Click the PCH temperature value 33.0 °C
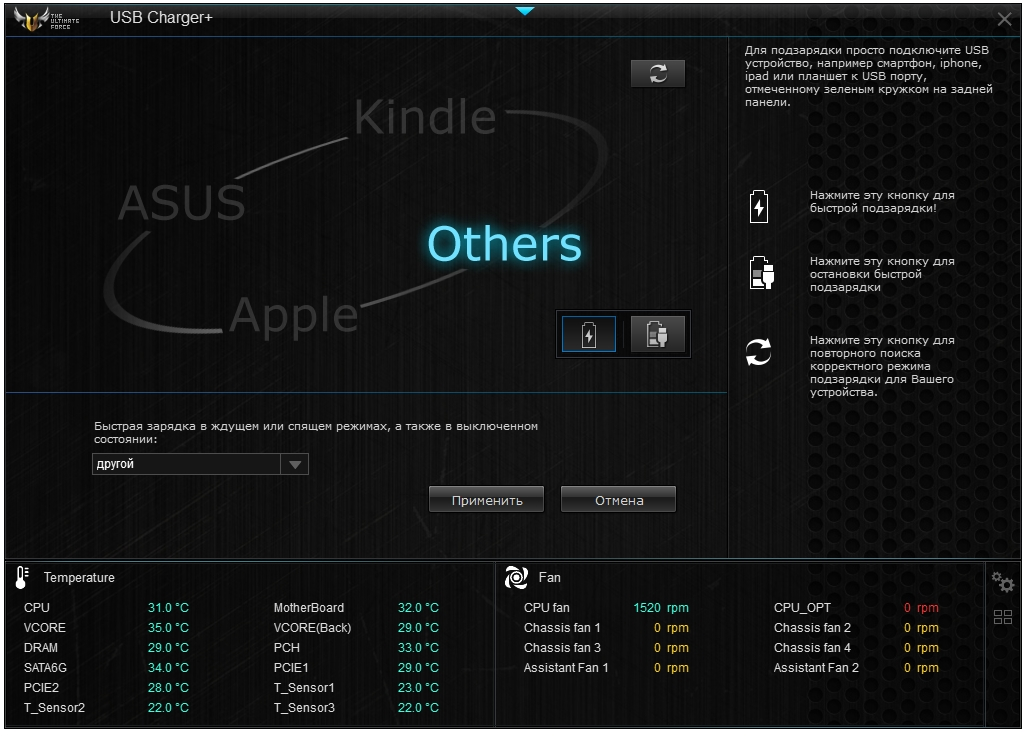Screen dimensions: 1025x736 click(x=418, y=648)
